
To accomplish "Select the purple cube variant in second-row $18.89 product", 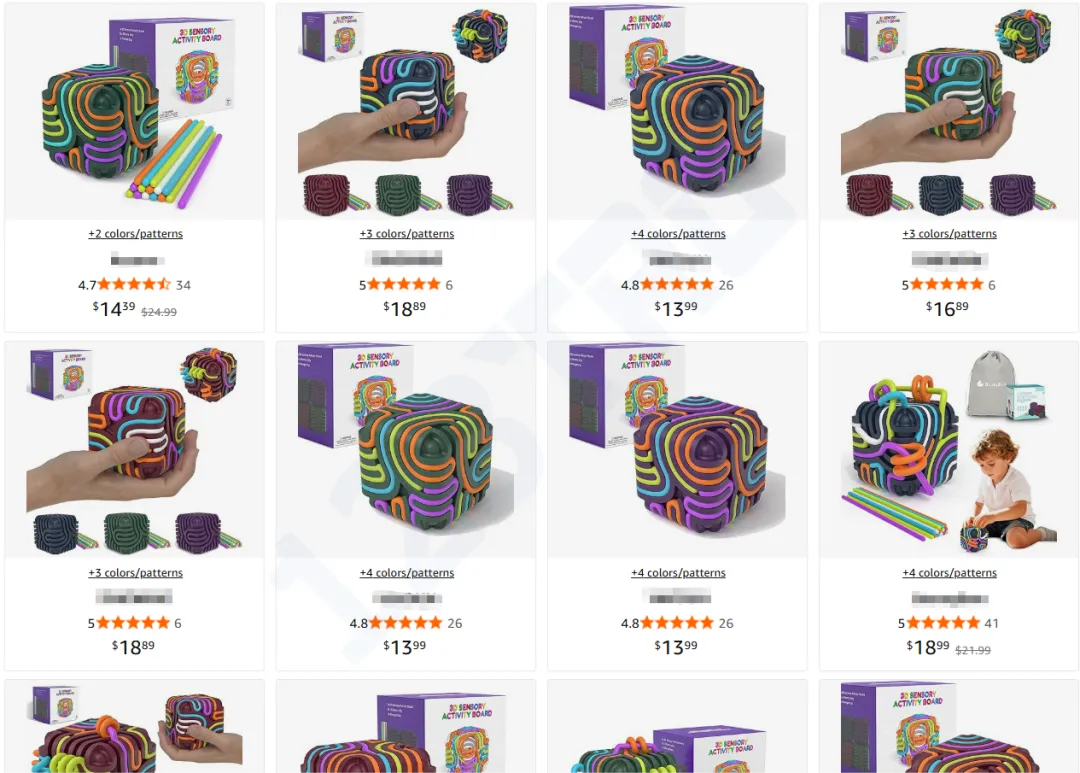I will click(x=198, y=533).
